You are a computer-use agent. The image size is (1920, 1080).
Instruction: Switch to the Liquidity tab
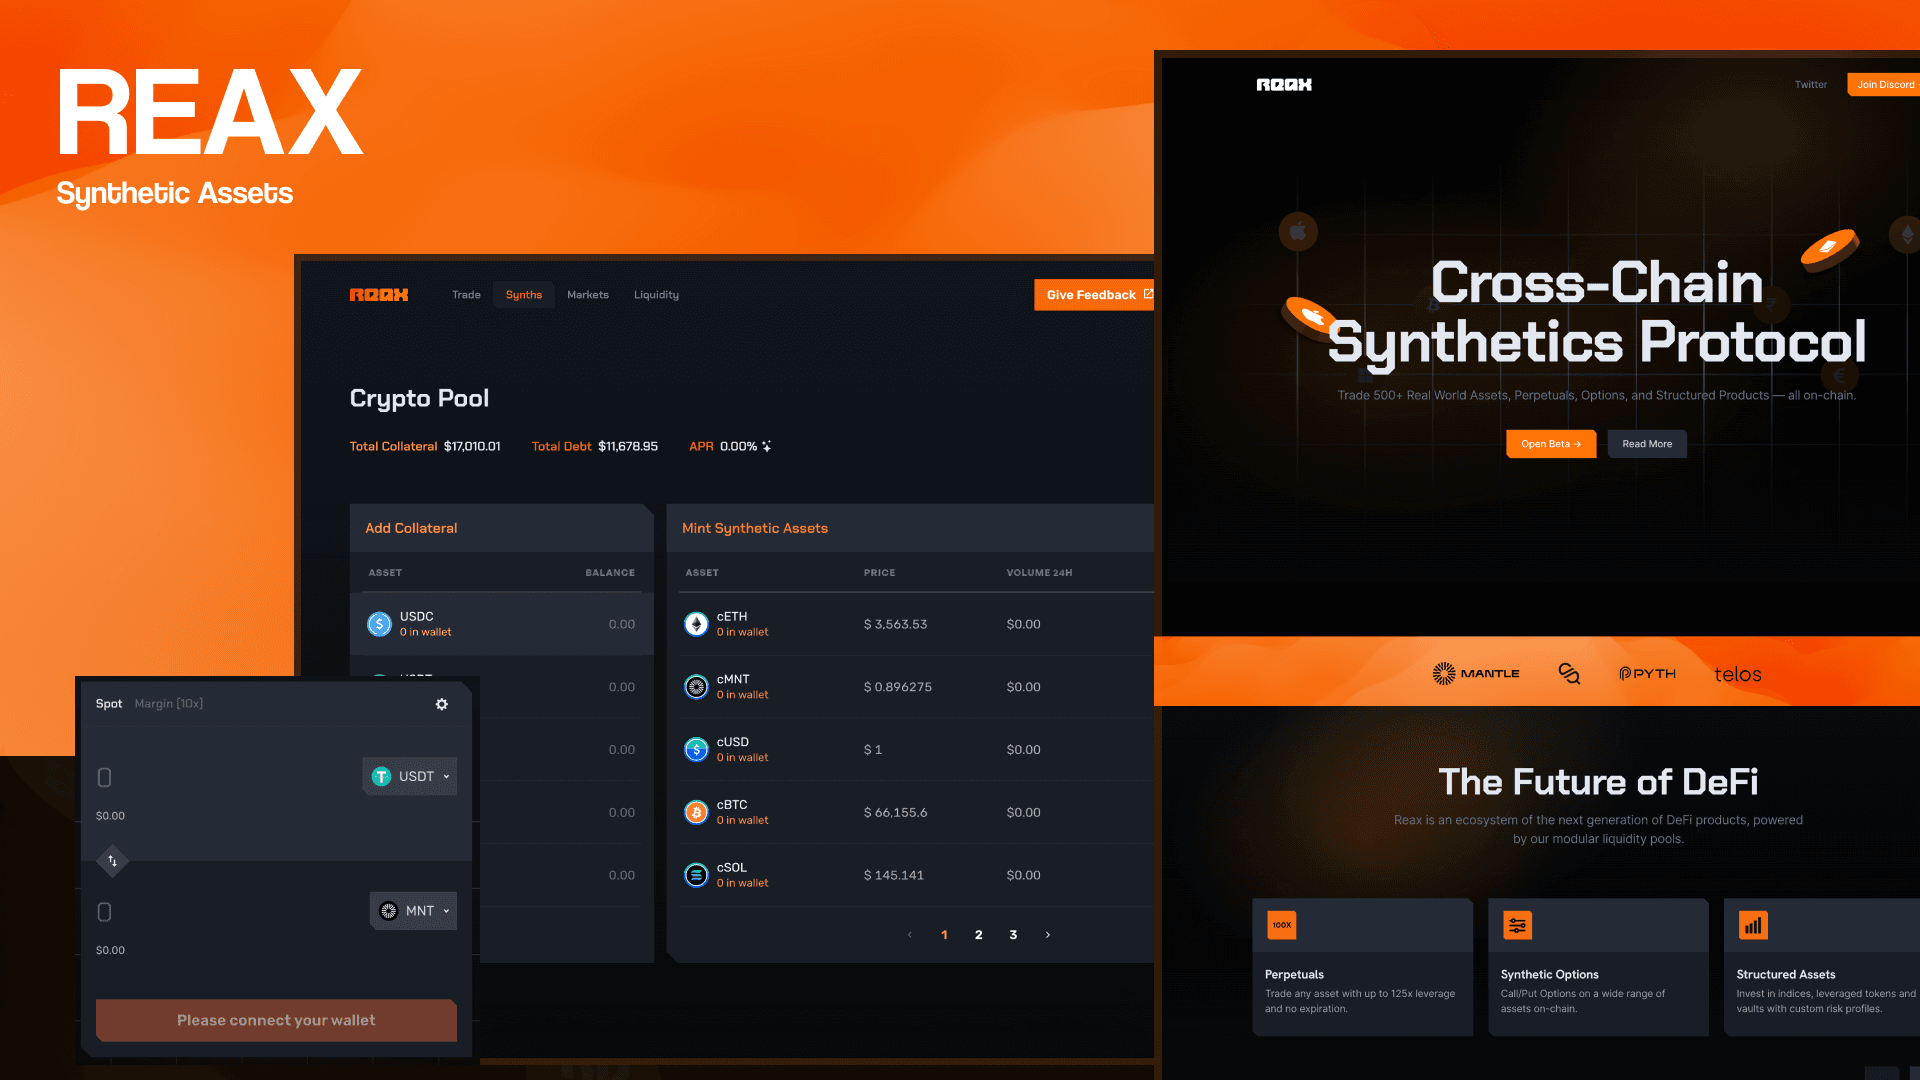(654, 294)
